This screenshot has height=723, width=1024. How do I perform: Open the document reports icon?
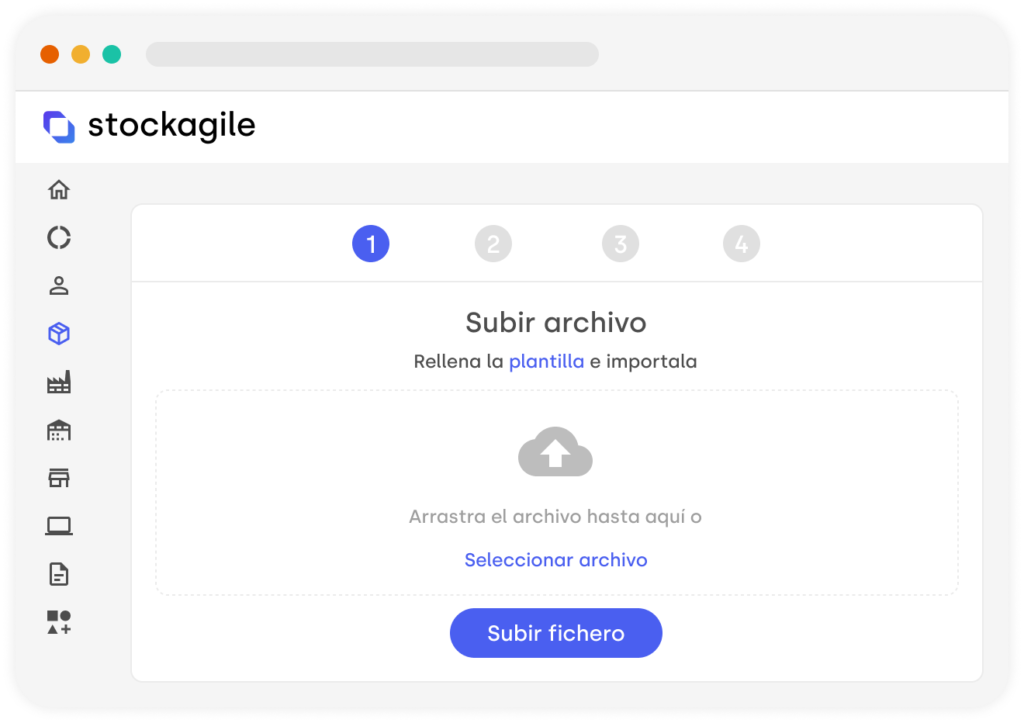pyautogui.click(x=59, y=574)
